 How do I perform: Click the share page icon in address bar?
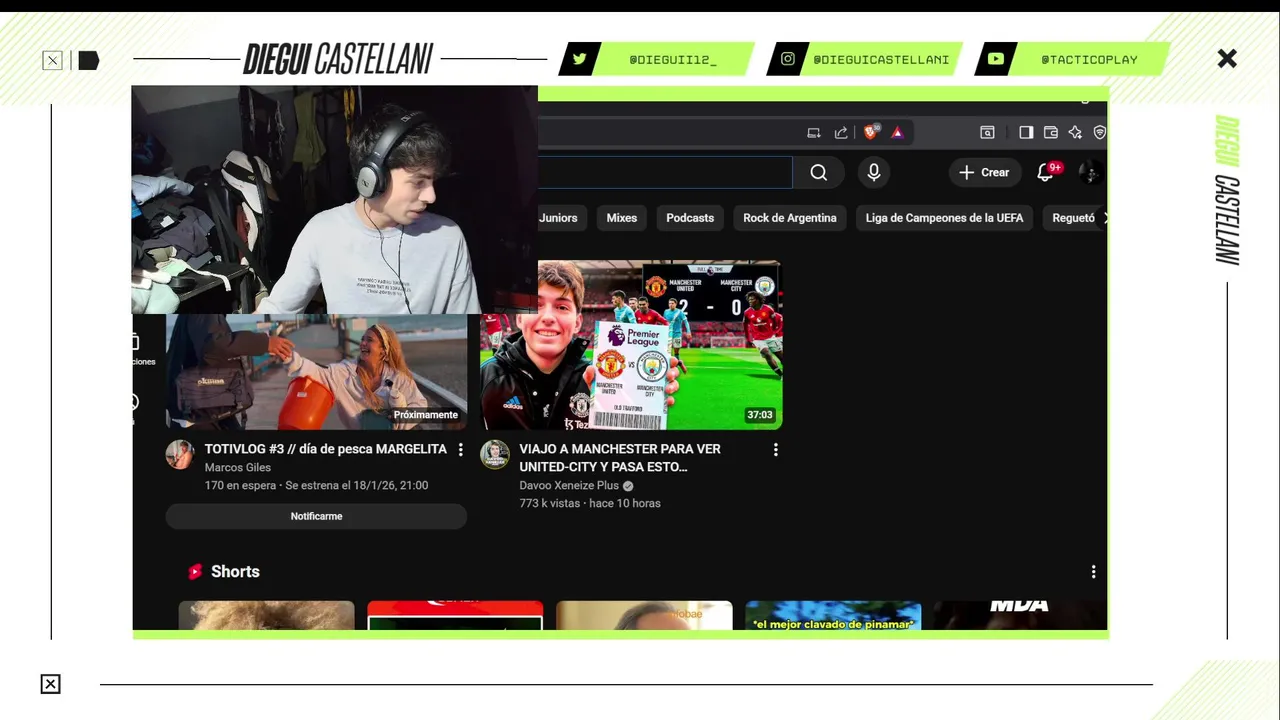click(x=841, y=132)
